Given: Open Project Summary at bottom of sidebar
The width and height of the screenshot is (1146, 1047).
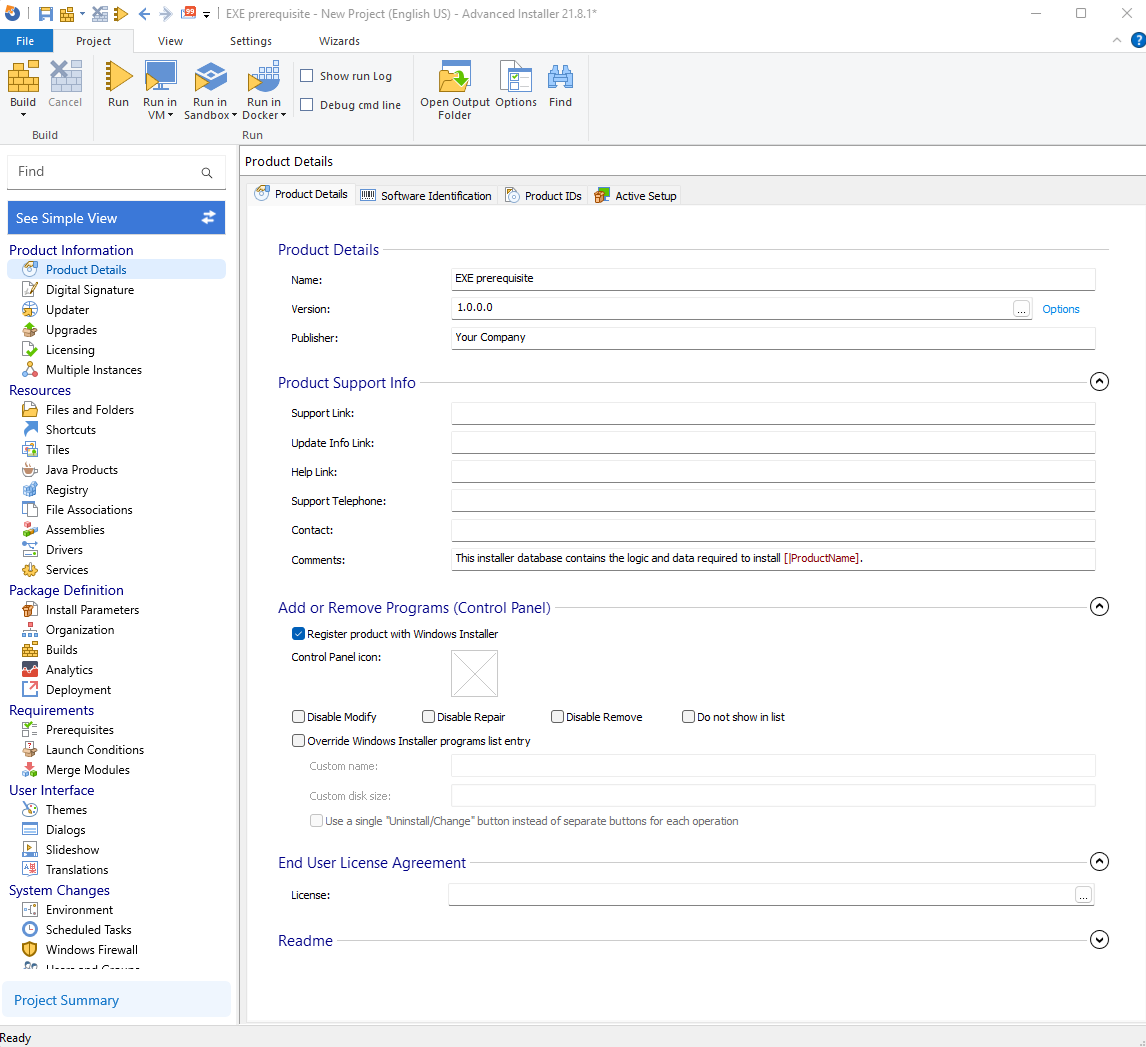Looking at the screenshot, I should click(x=117, y=1000).
